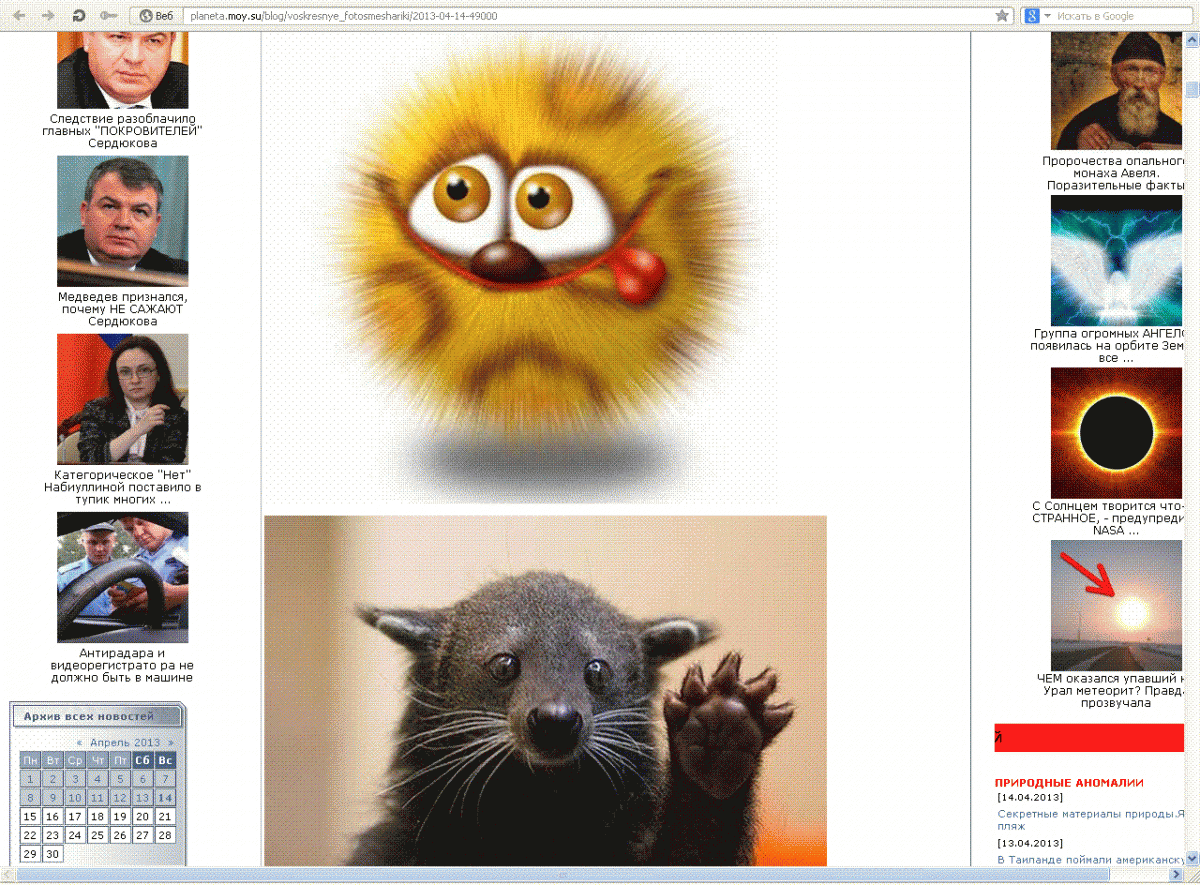The width and height of the screenshot is (1200, 885).
Task: Click the browser Forward arrow
Action: pos(47,16)
